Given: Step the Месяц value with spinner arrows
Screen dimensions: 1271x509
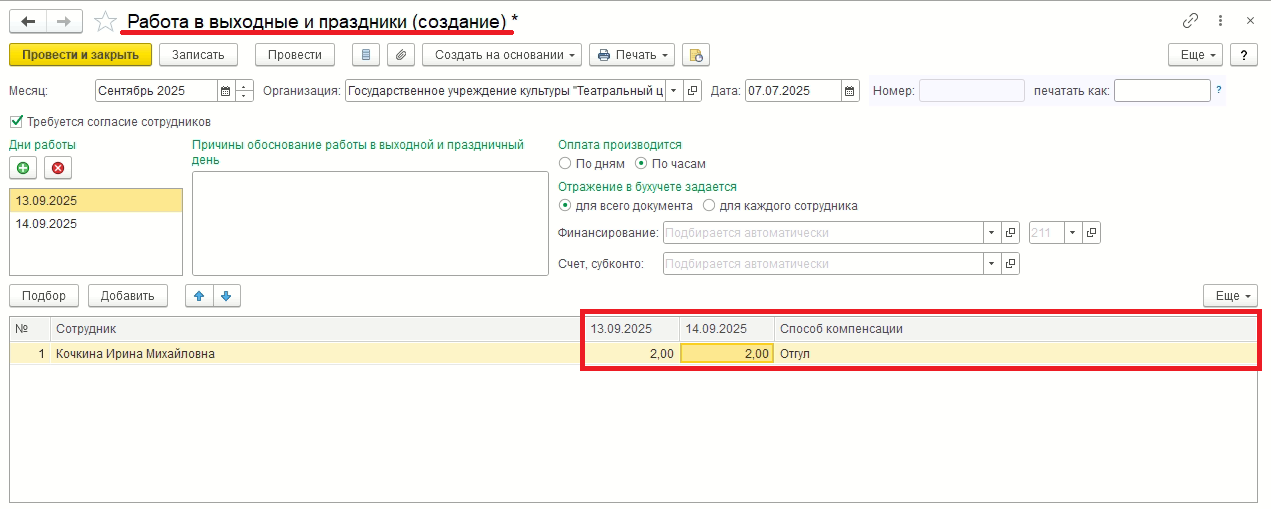Looking at the screenshot, I should tap(245, 91).
